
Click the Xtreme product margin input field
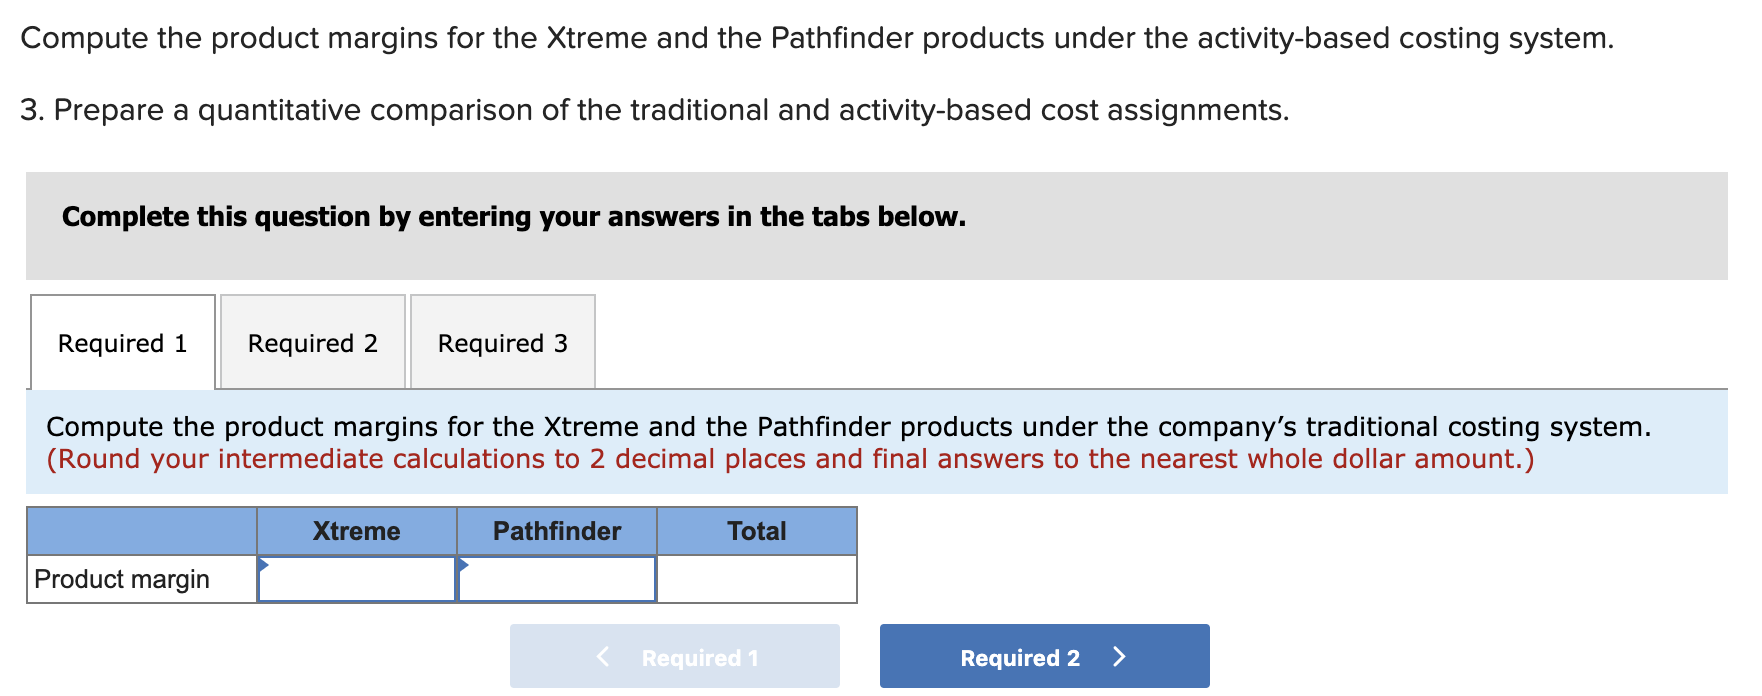point(360,578)
